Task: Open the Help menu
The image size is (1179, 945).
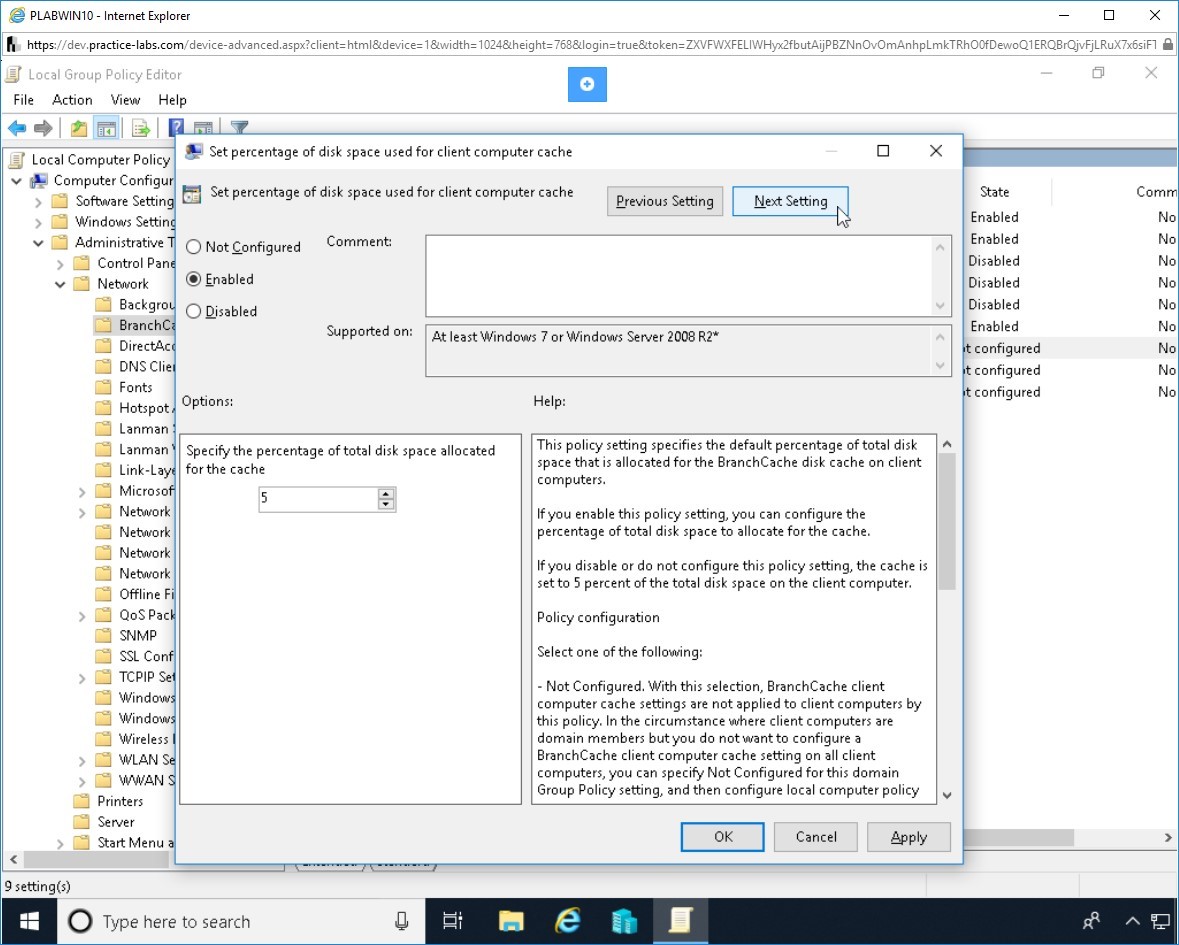Action: pyautogui.click(x=172, y=100)
